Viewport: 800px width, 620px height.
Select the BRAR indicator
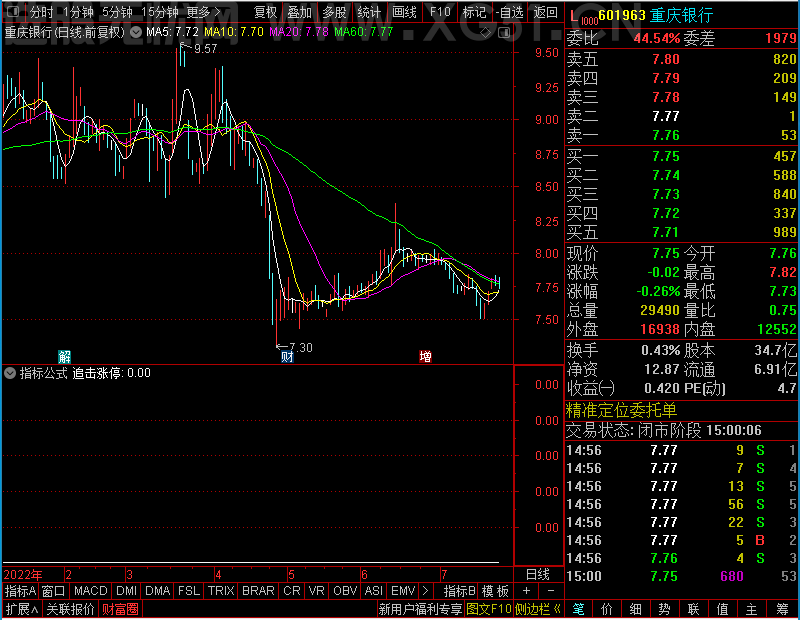[x=258, y=591]
